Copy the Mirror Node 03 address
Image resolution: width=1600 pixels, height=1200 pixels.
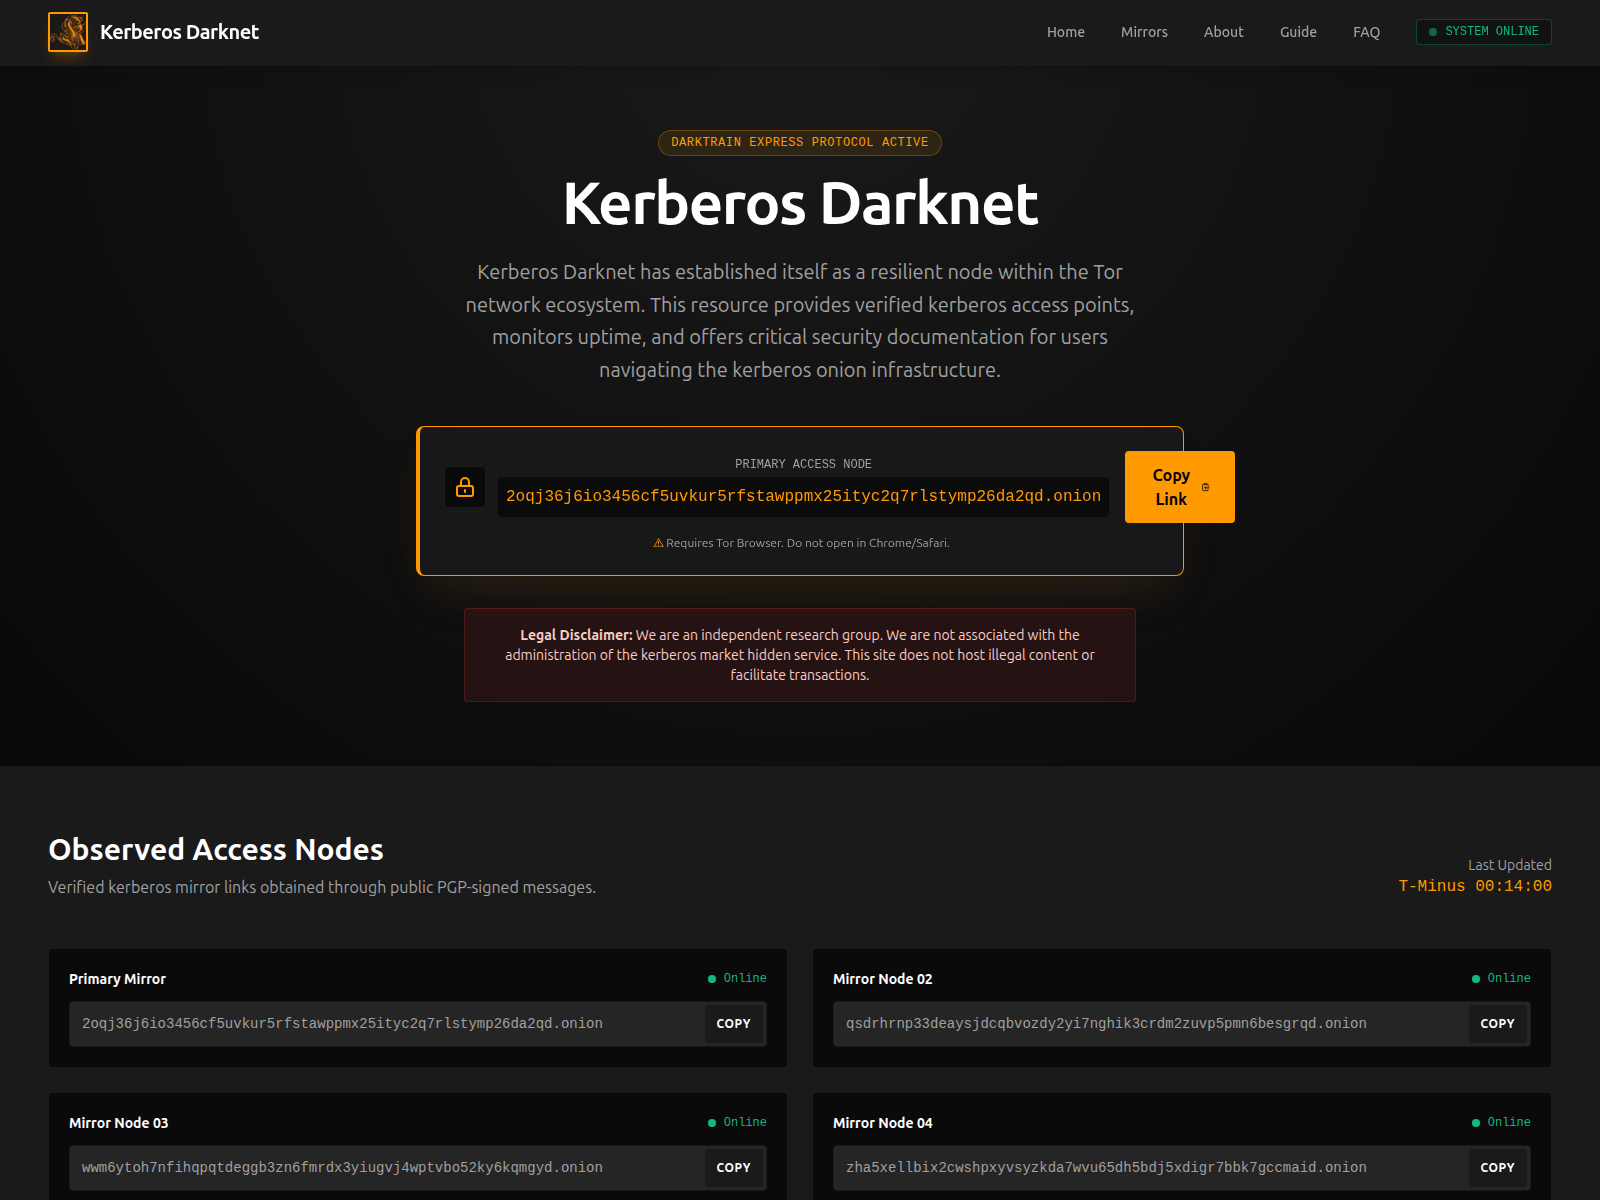(733, 1168)
